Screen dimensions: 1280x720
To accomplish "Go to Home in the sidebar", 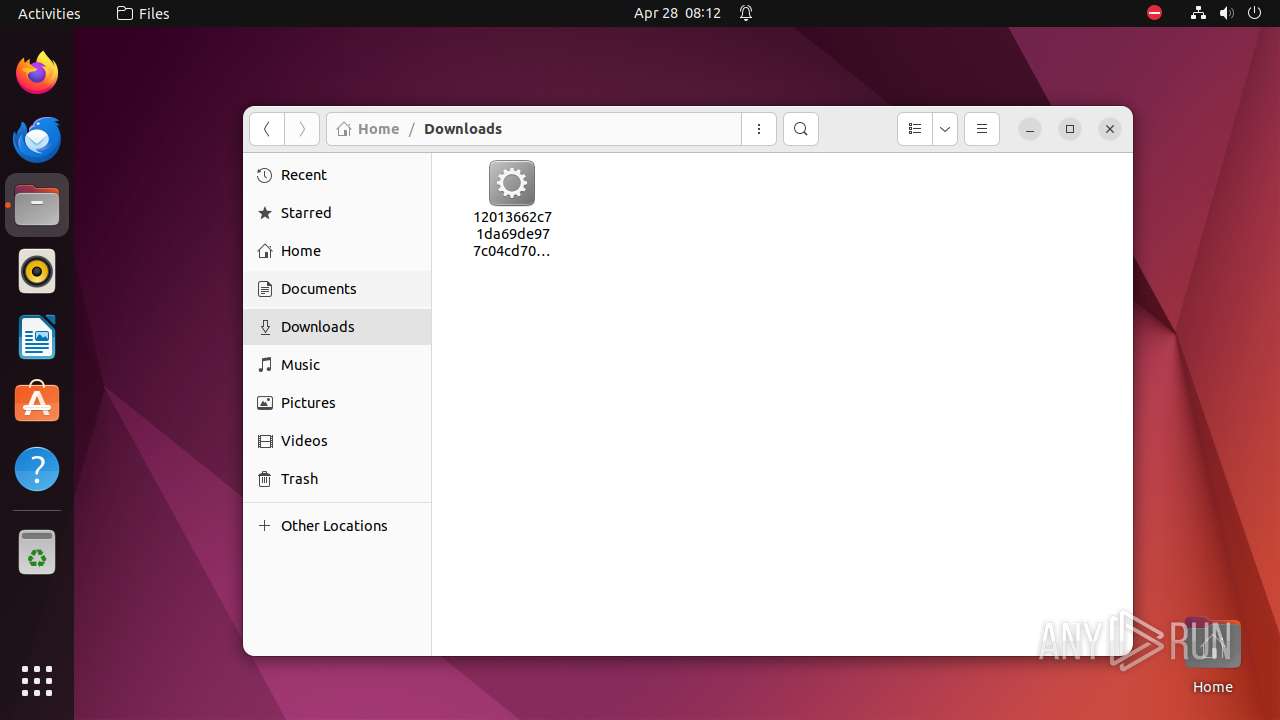I will click(x=337, y=251).
